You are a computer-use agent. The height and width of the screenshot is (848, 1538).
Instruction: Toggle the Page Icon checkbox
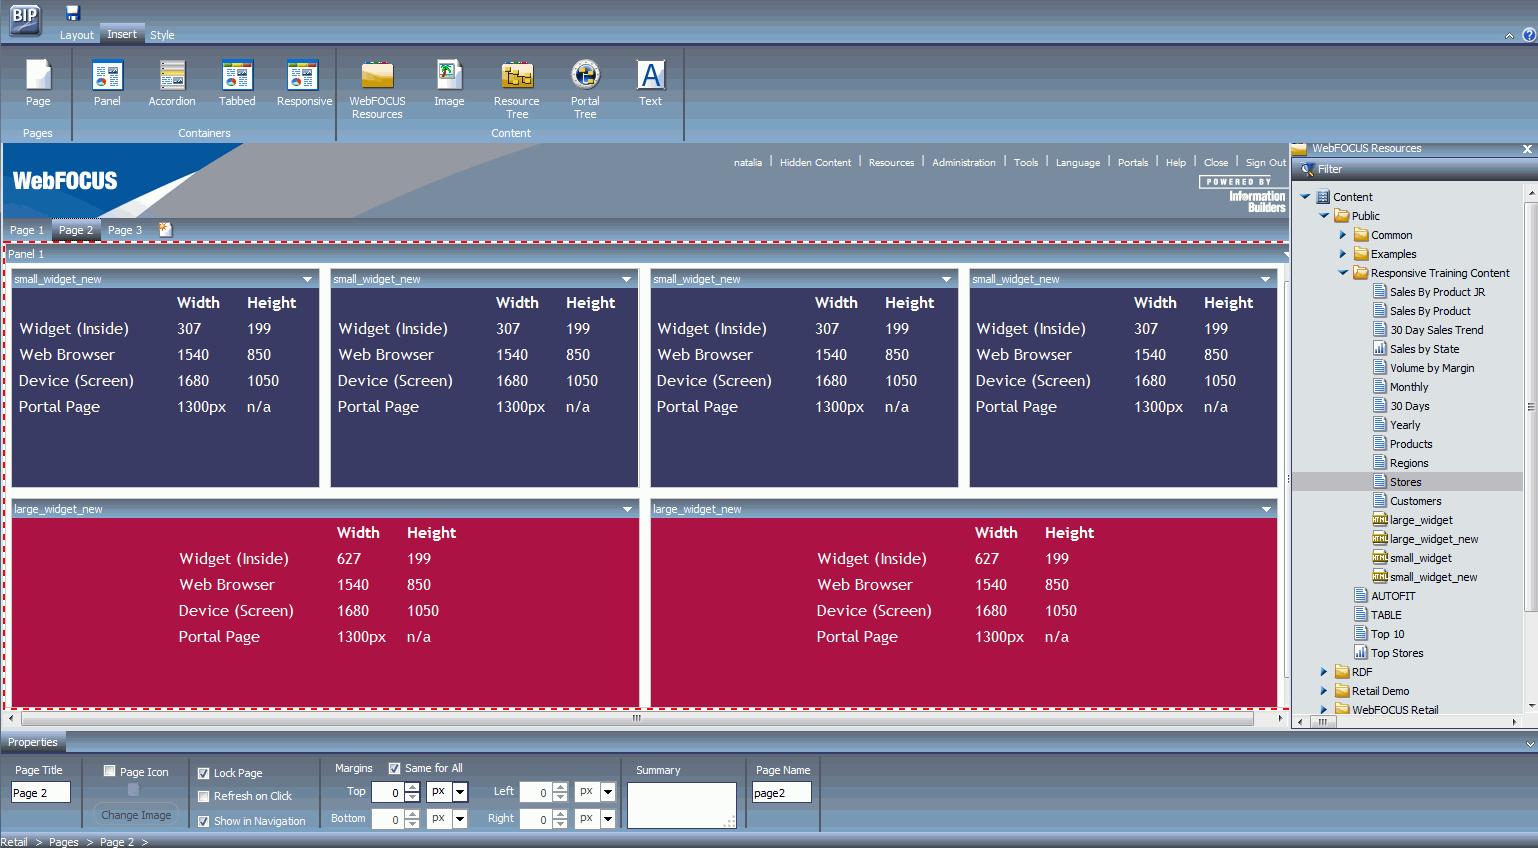(x=110, y=771)
